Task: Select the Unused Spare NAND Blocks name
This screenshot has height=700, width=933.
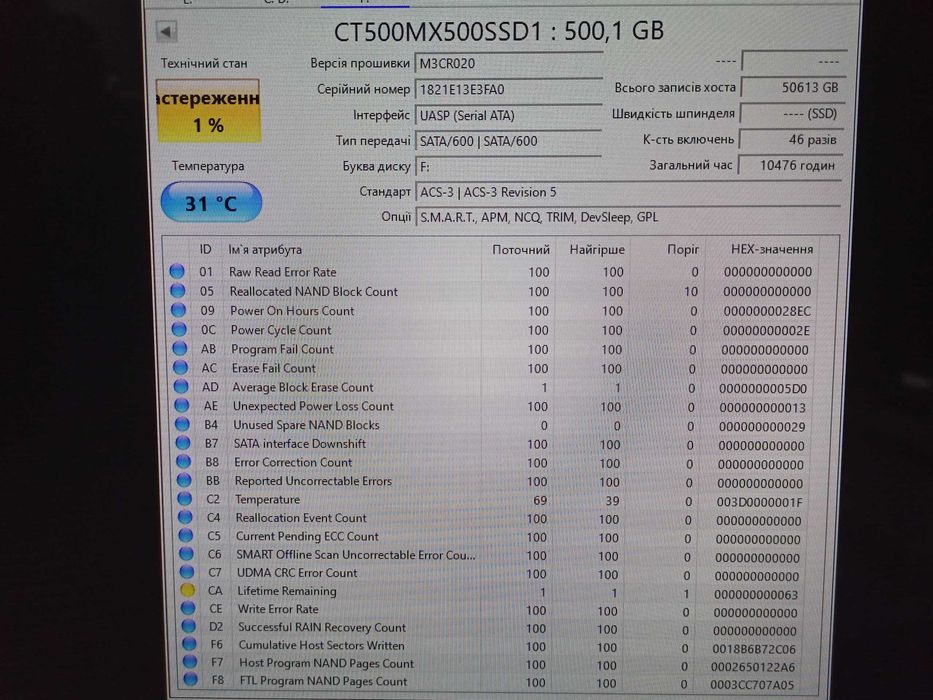Action: (x=306, y=425)
